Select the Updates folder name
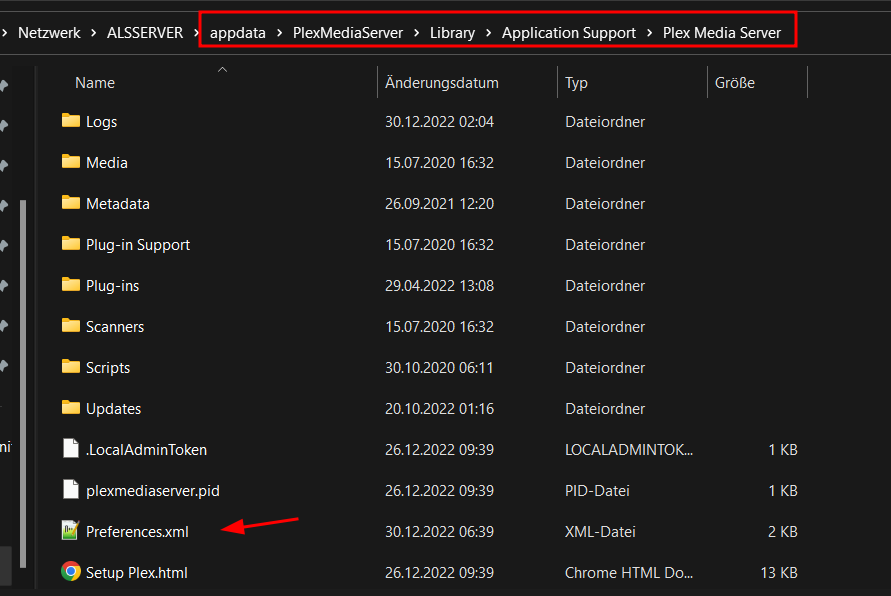This screenshot has width=891, height=596. tap(113, 409)
